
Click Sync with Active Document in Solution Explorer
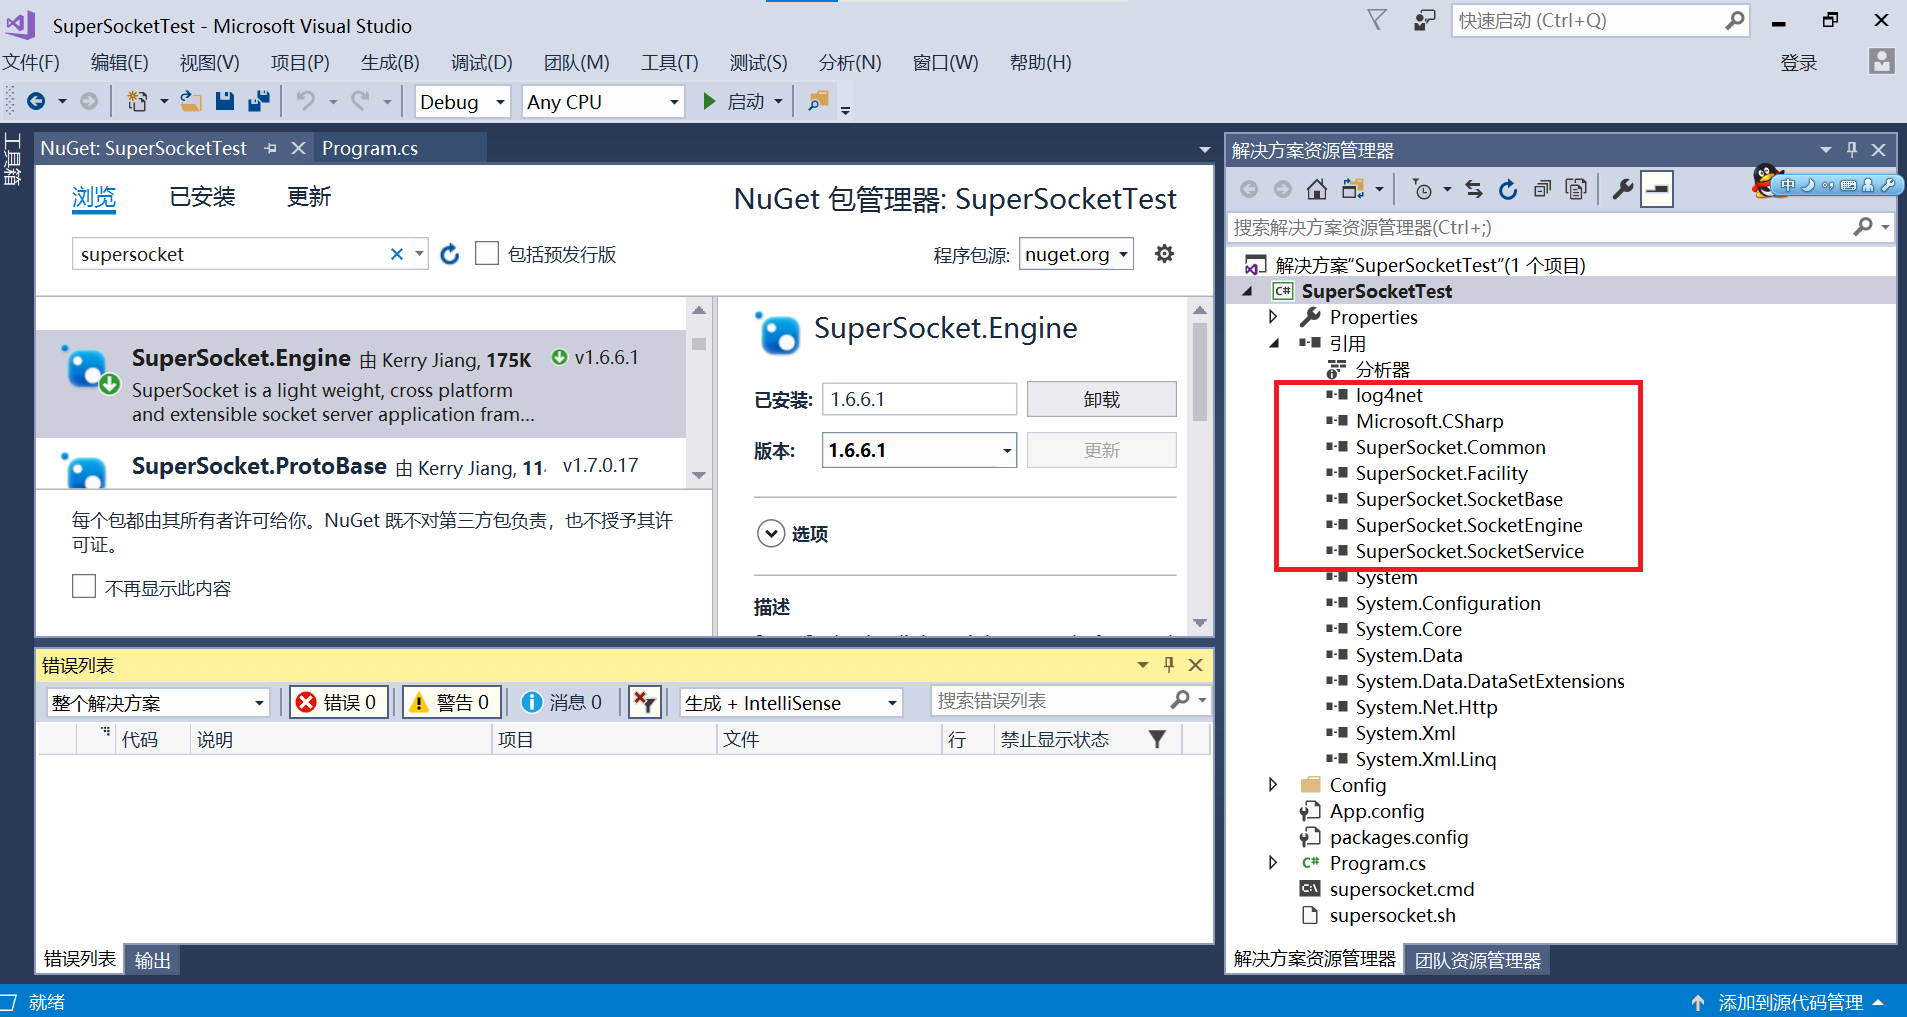(x=1474, y=188)
